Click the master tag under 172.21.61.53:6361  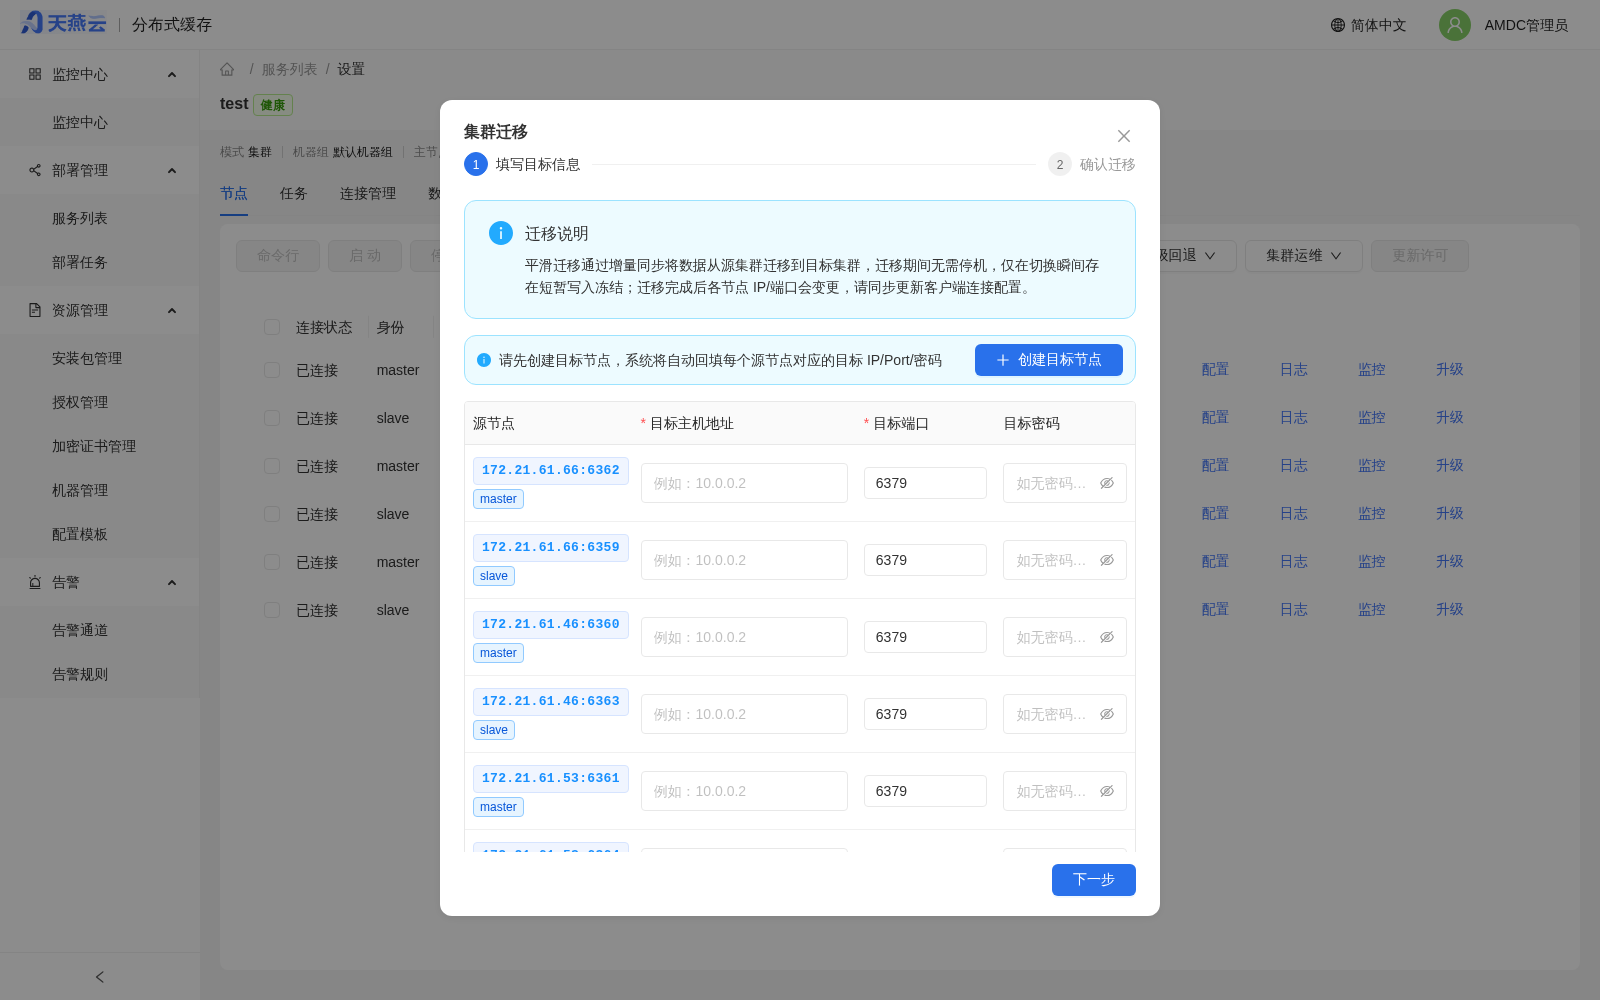click(x=498, y=807)
